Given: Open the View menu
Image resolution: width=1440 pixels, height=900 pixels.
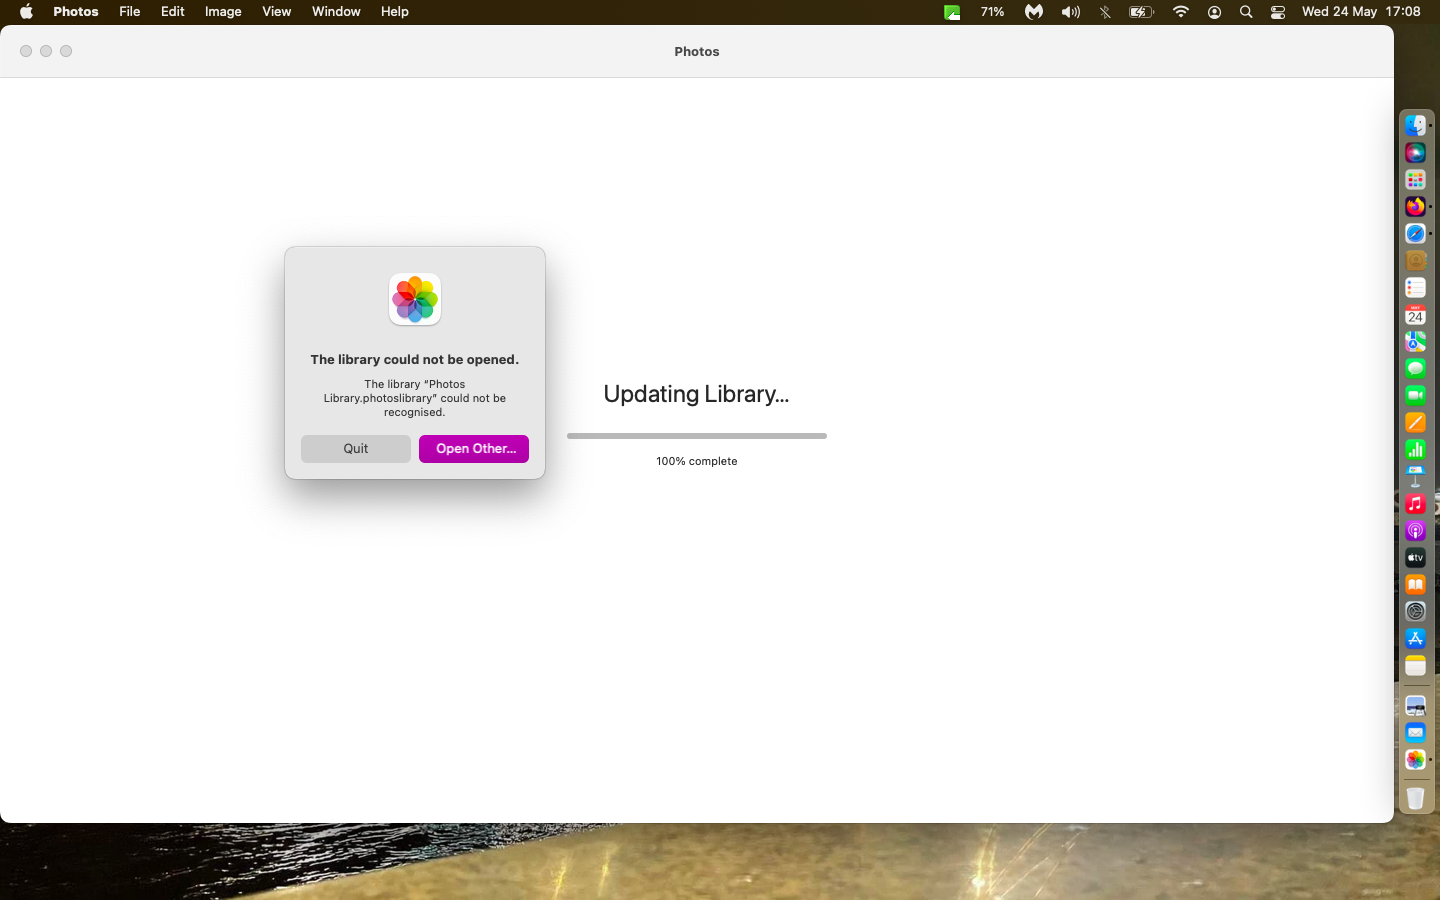Looking at the screenshot, I should coord(277,12).
